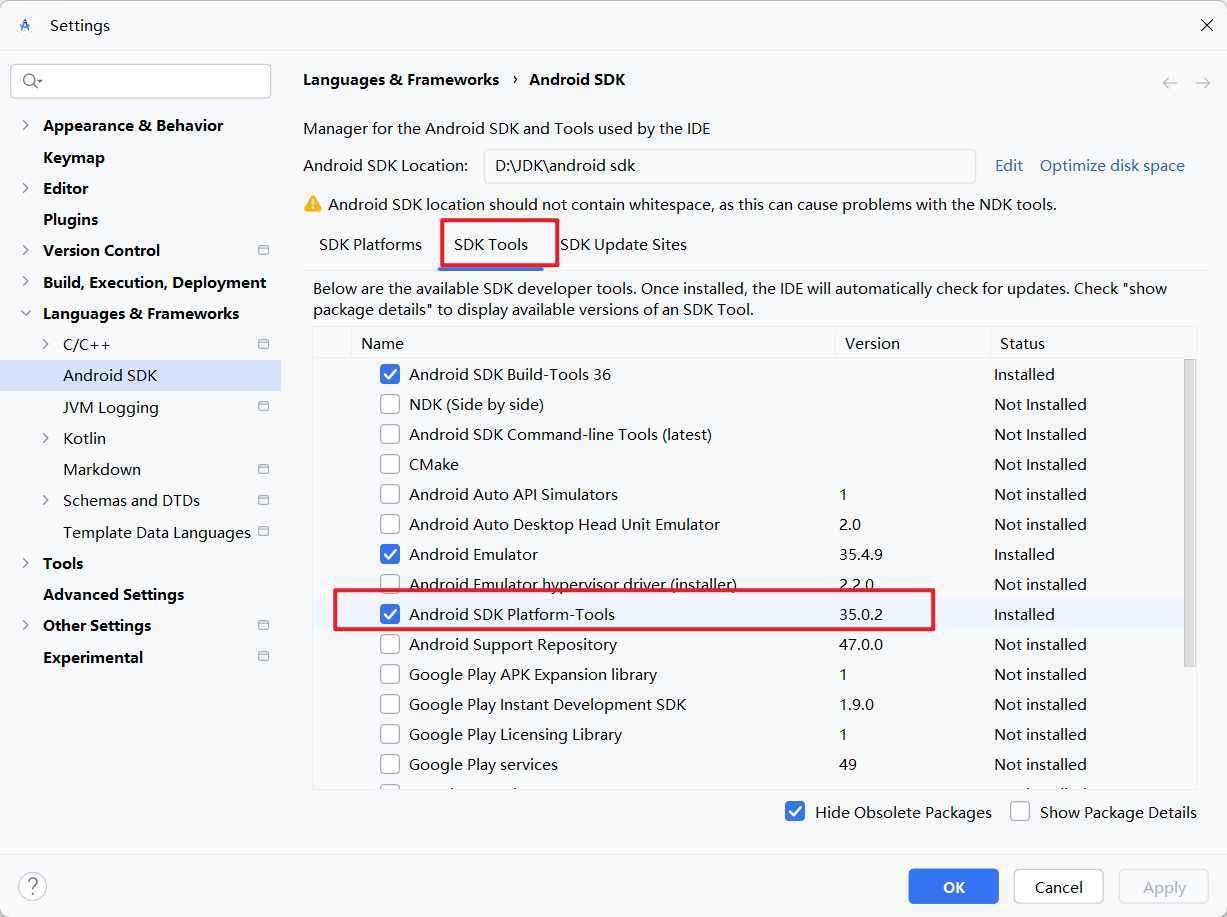Toggle Hide Obsolete Packages checkbox
This screenshot has width=1227, height=917.
click(x=795, y=812)
